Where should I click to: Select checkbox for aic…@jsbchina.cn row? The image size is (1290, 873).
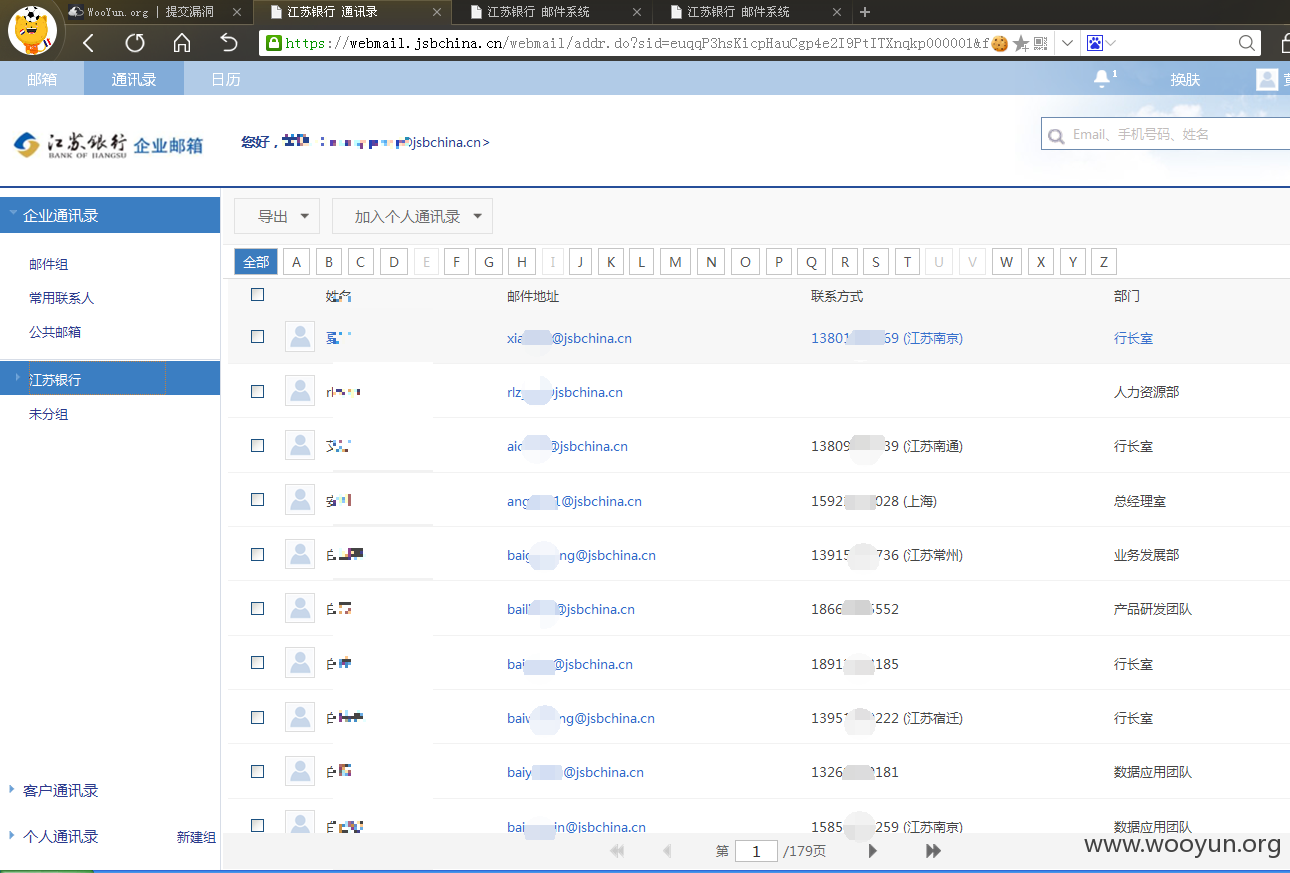point(258,445)
